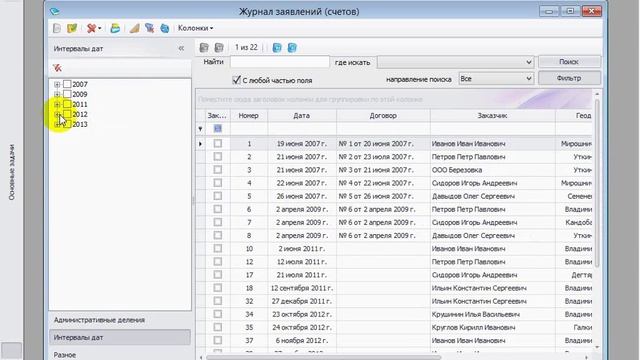Viewport: 640px width, 360px height.
Task: Click the clear filter icon above the year tree
Action: tap(57, 68)
